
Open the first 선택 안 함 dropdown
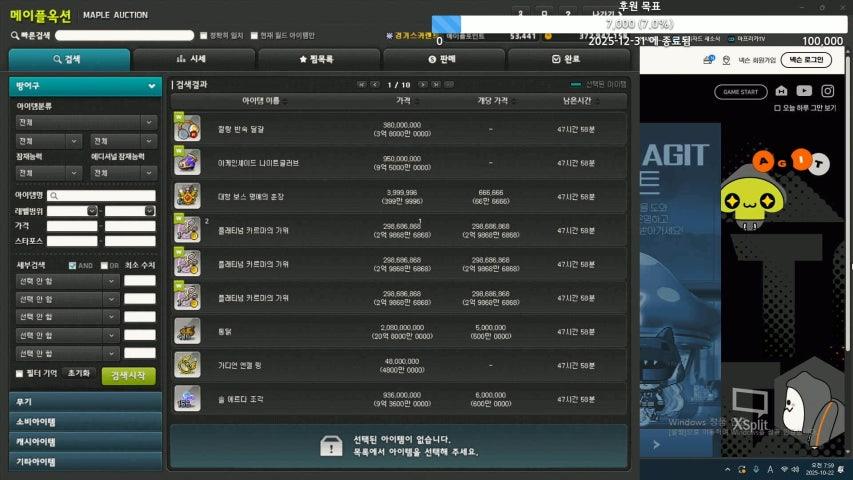(x=68, y=281)
